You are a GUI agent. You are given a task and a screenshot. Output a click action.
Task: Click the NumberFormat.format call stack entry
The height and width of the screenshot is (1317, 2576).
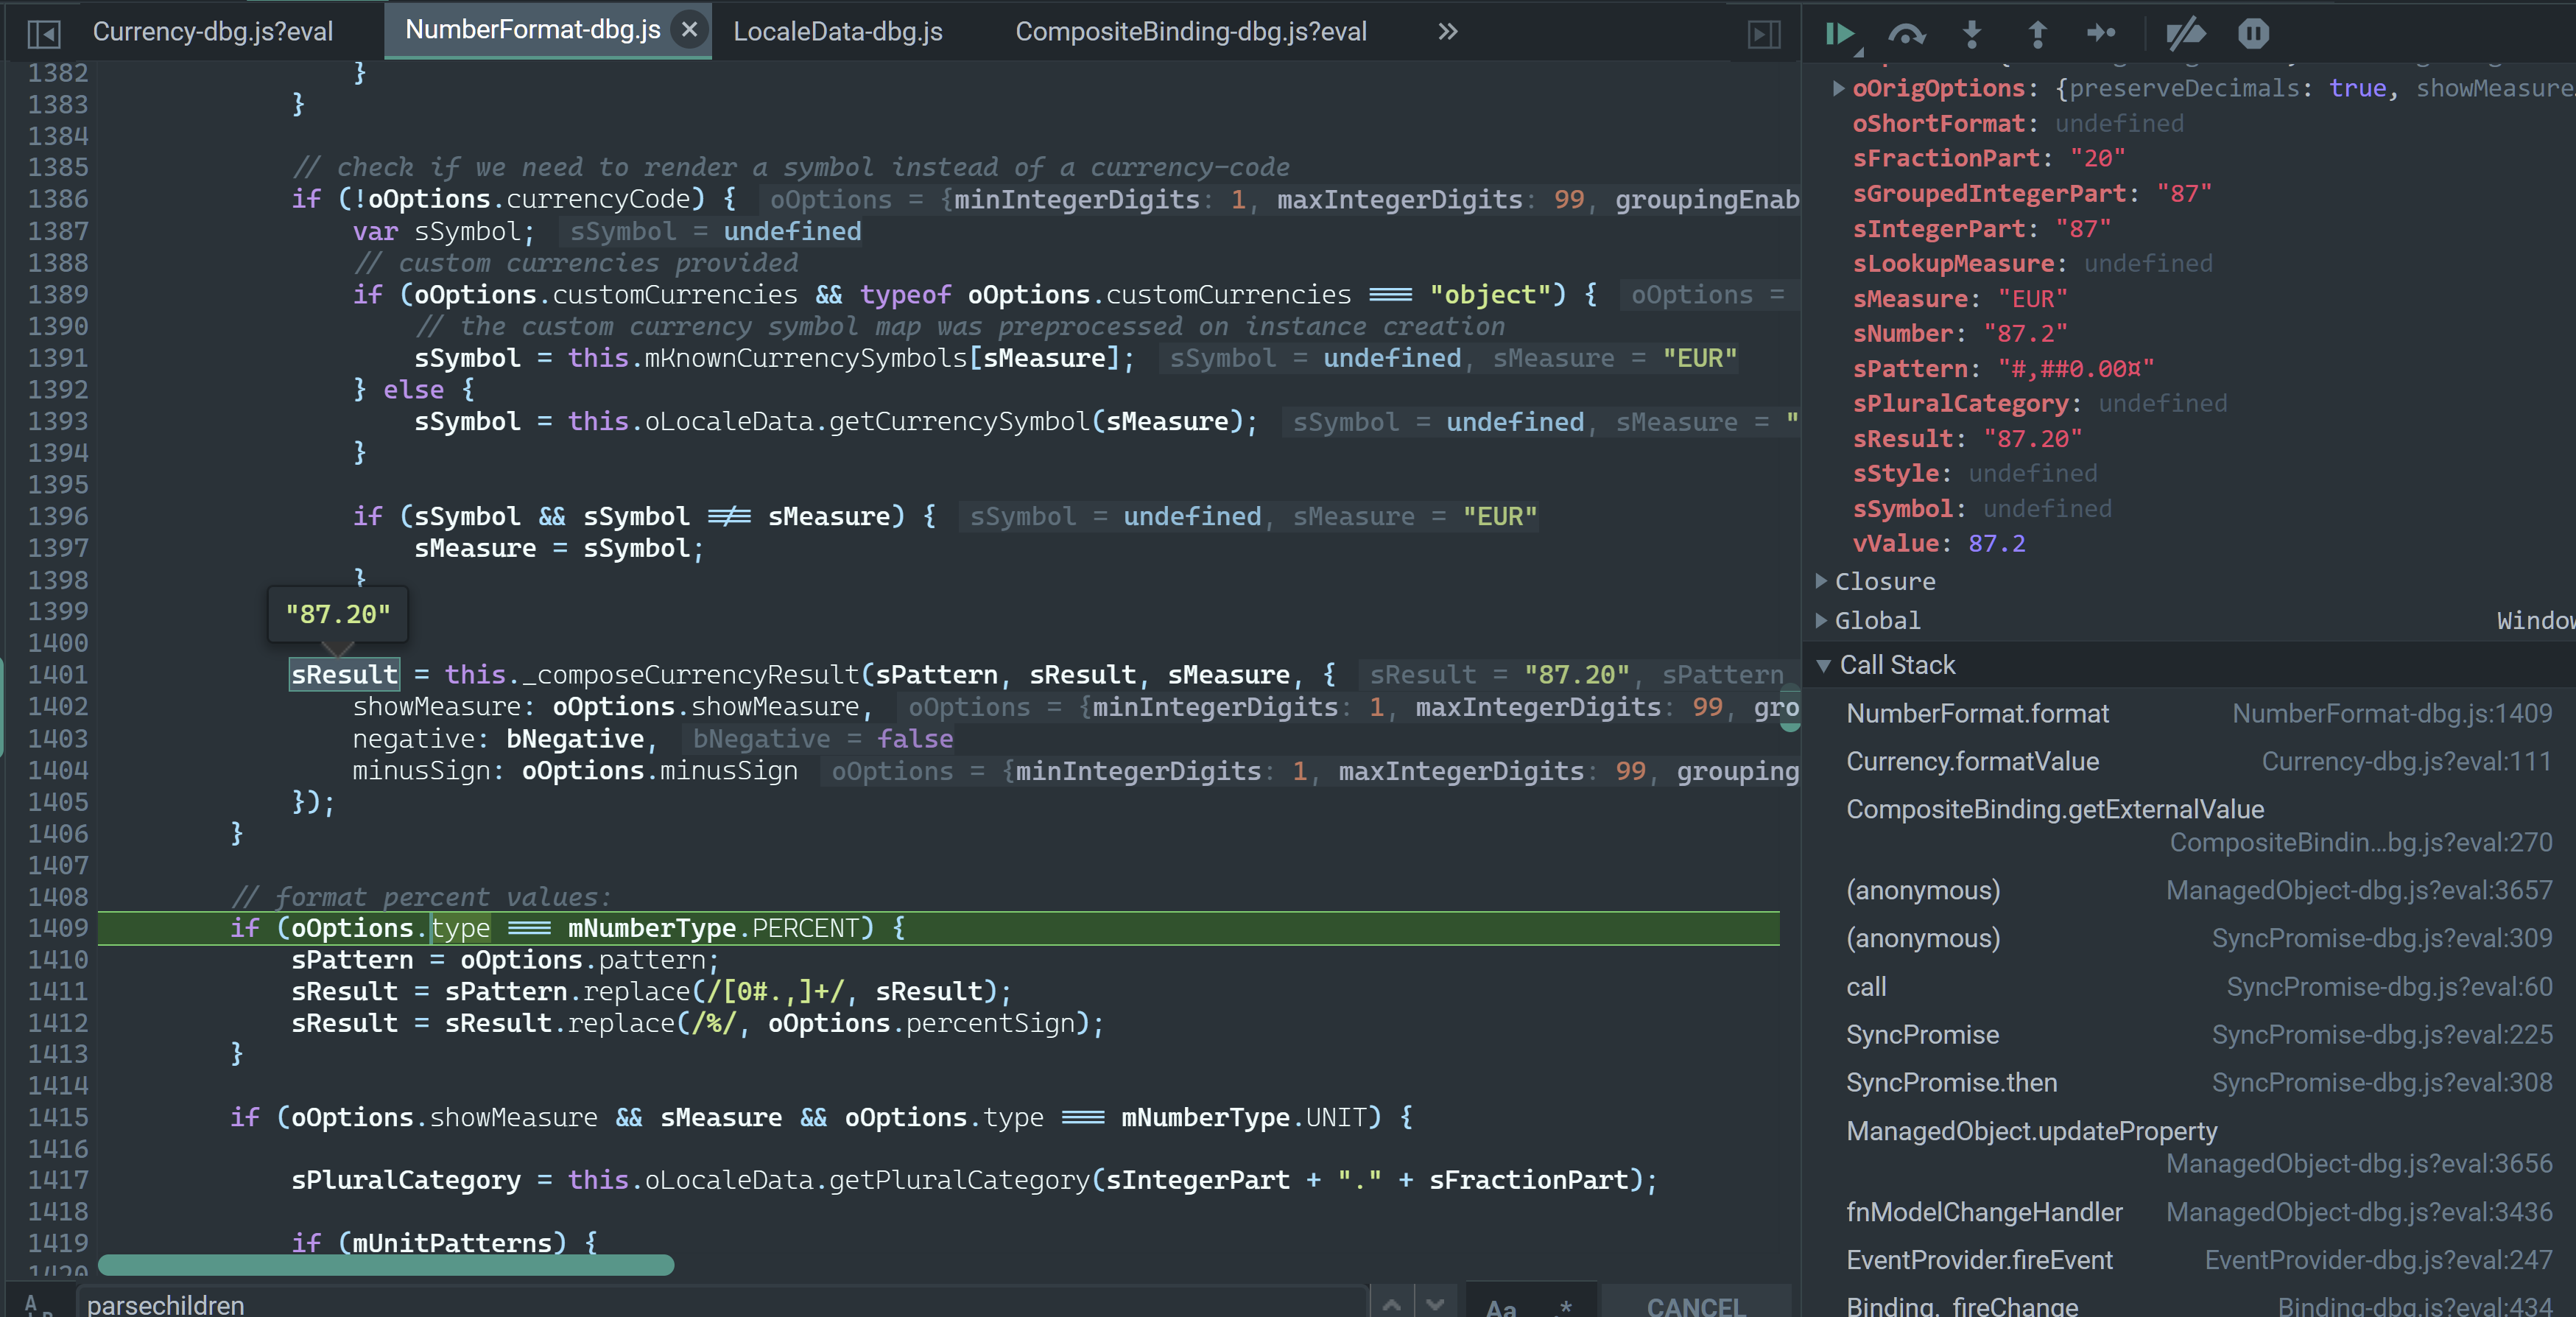pos(1977,712)
